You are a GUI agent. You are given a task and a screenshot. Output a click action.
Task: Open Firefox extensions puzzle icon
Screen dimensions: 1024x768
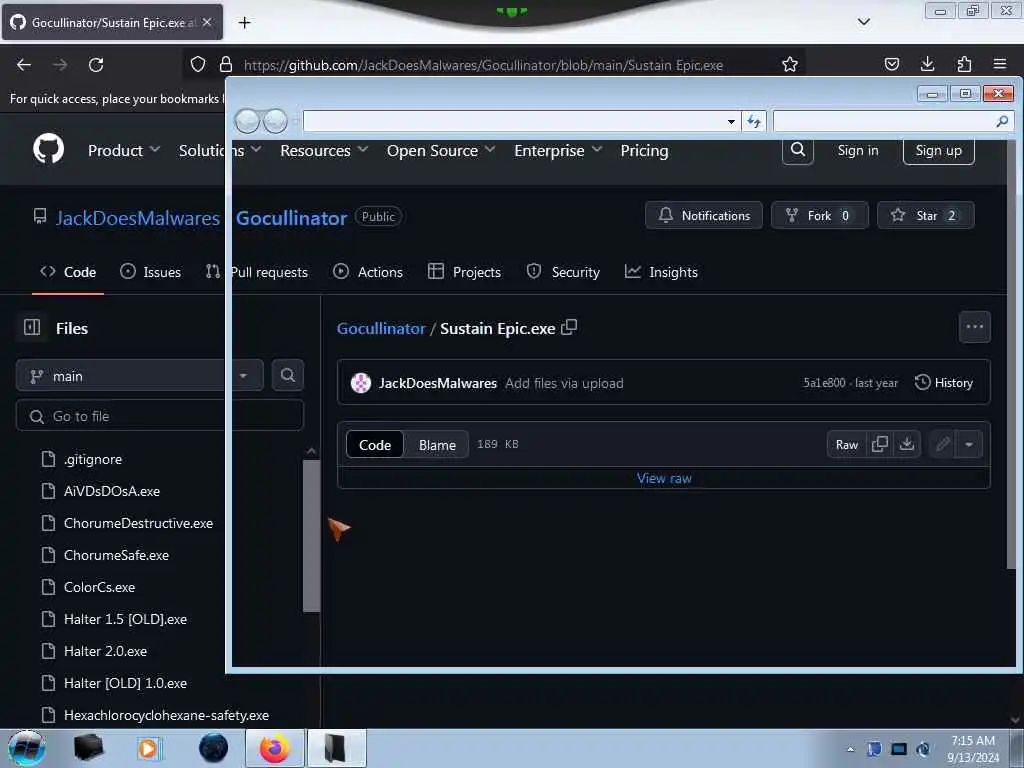(x=964, y=64)
